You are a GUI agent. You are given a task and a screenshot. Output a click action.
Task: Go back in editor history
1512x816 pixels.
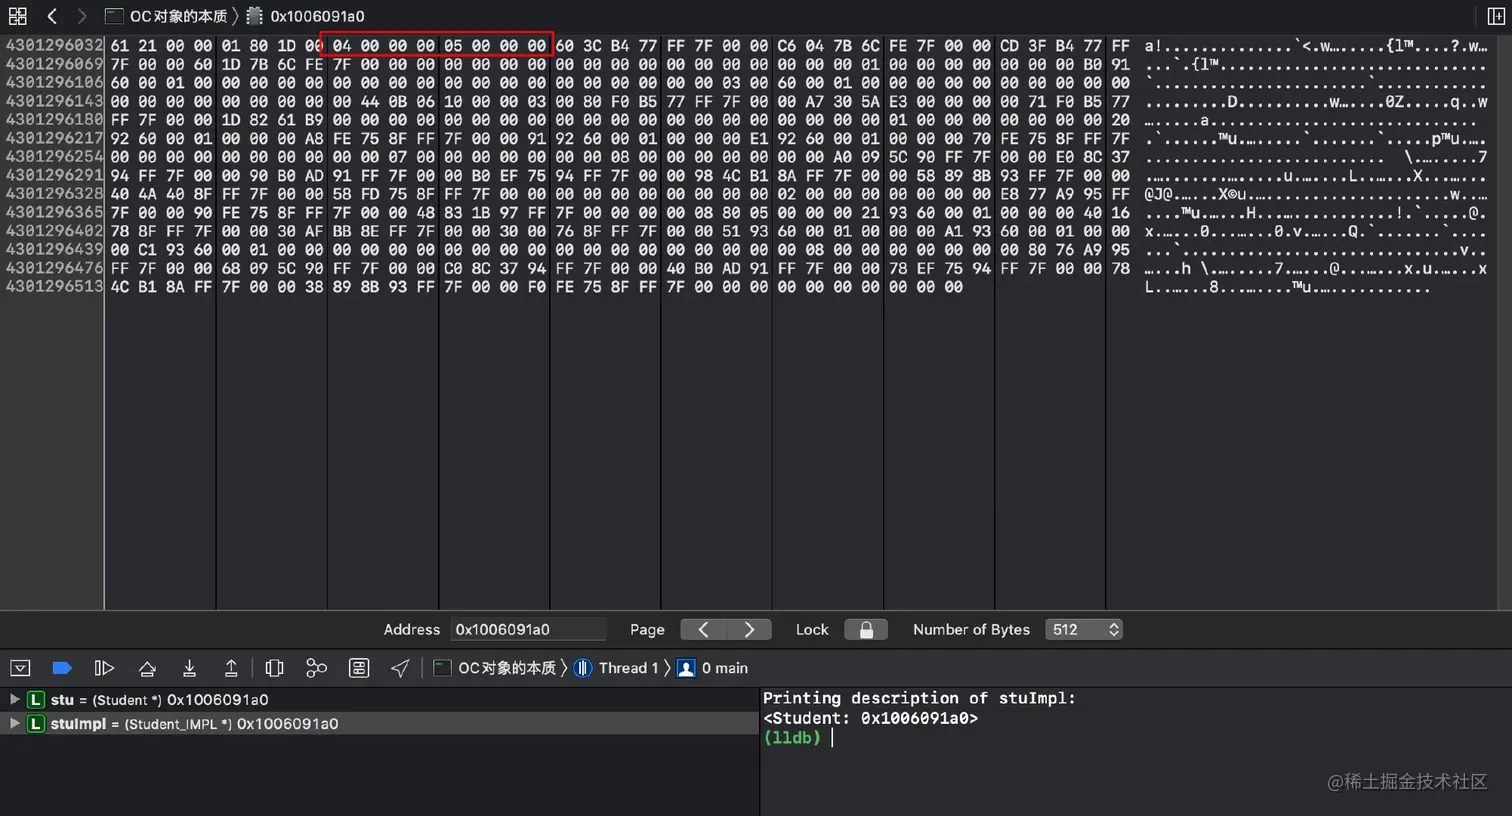(x=52, y=16)
